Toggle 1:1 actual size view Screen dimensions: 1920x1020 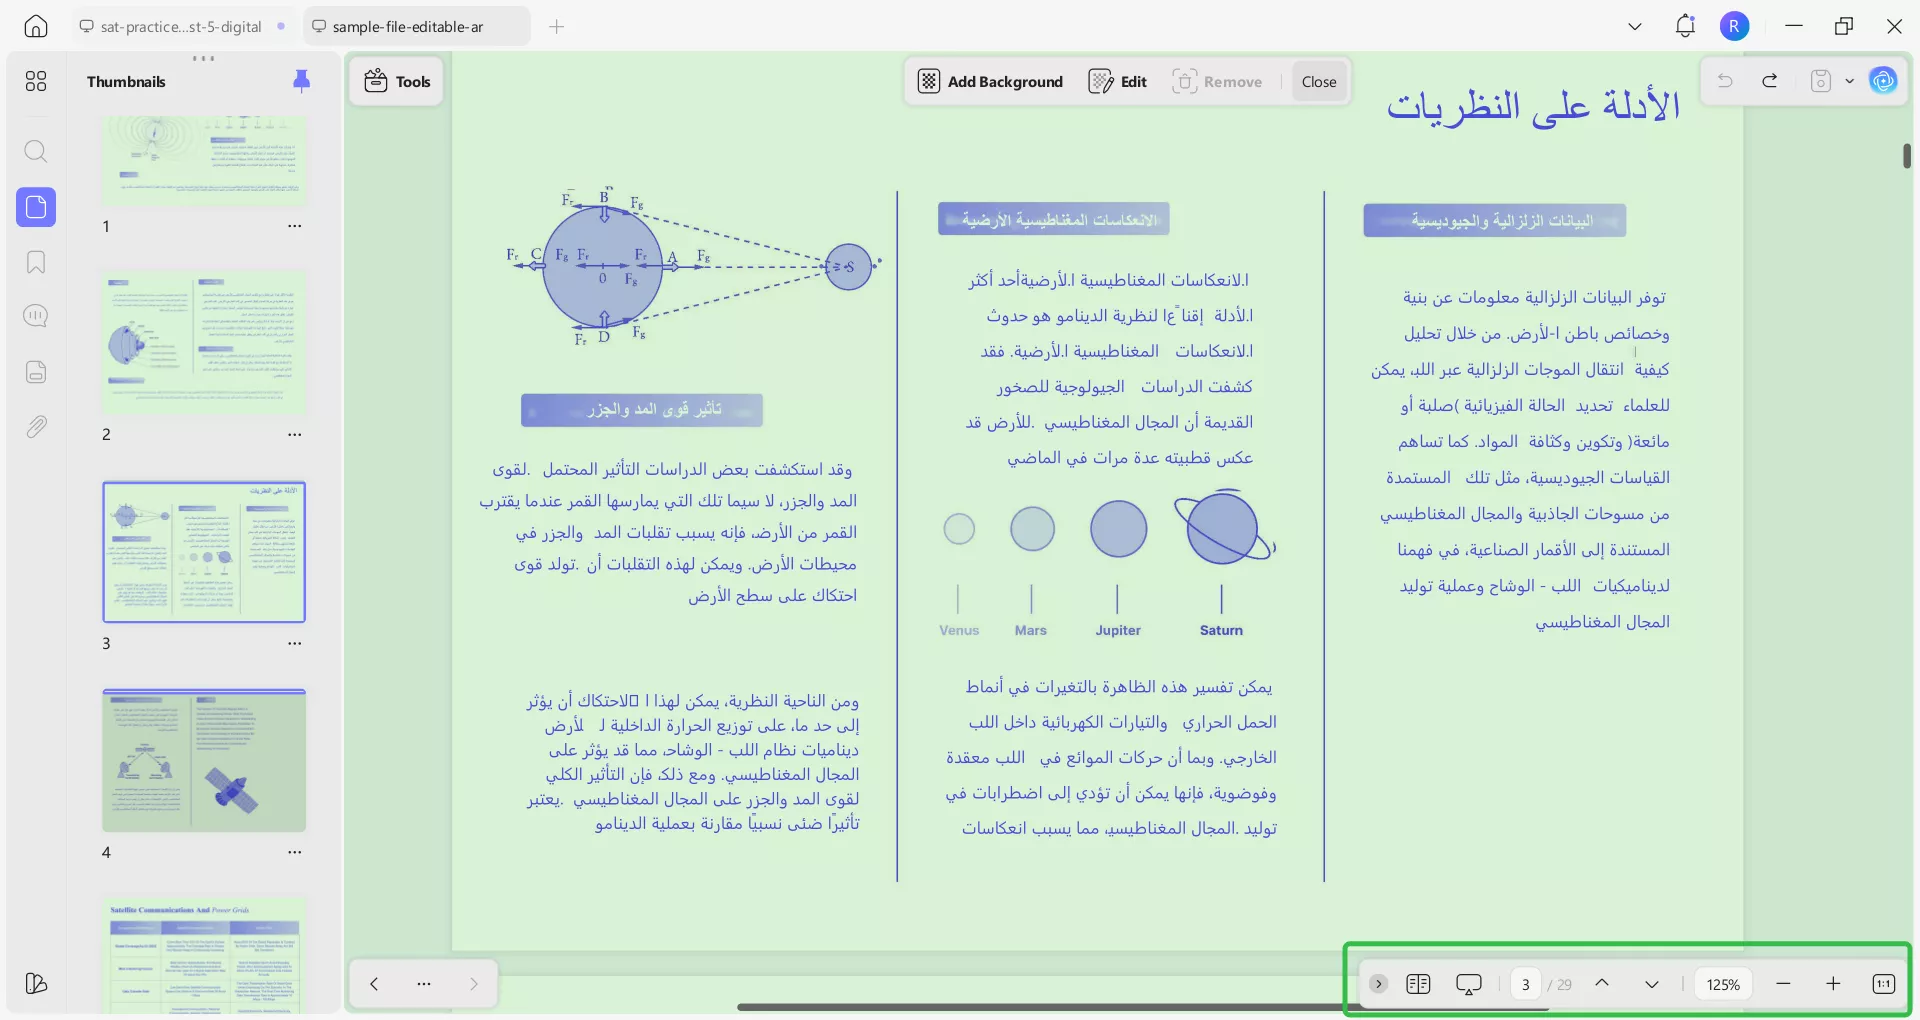point(1884,984)
